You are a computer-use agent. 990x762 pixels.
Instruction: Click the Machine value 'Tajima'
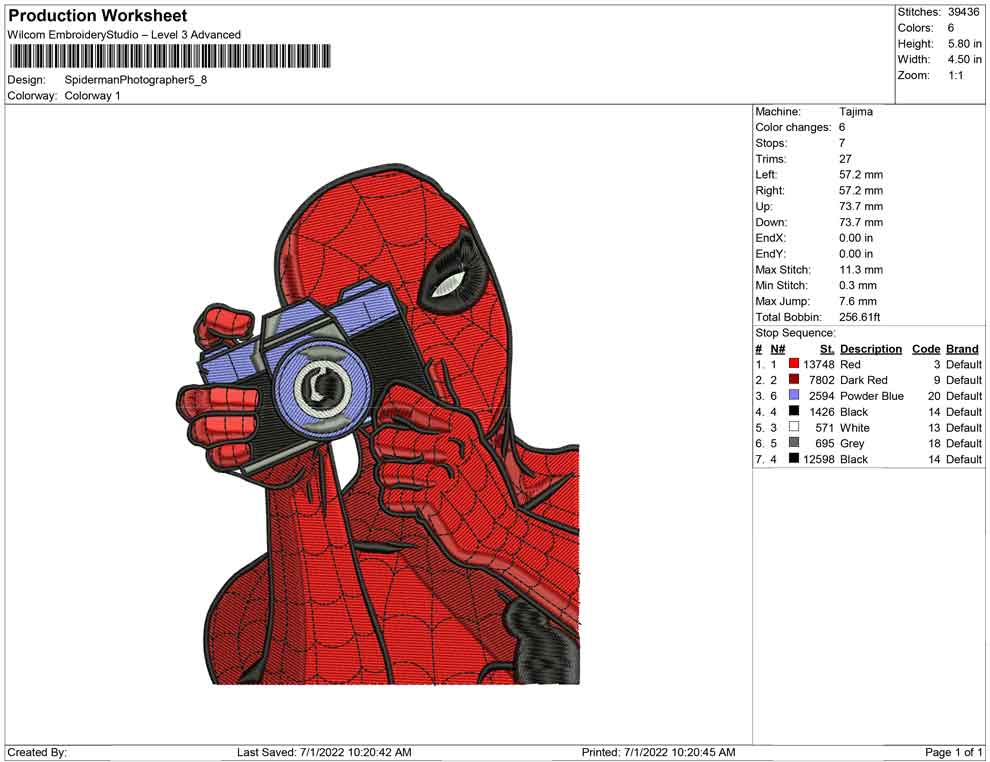(x=856, y=111)
